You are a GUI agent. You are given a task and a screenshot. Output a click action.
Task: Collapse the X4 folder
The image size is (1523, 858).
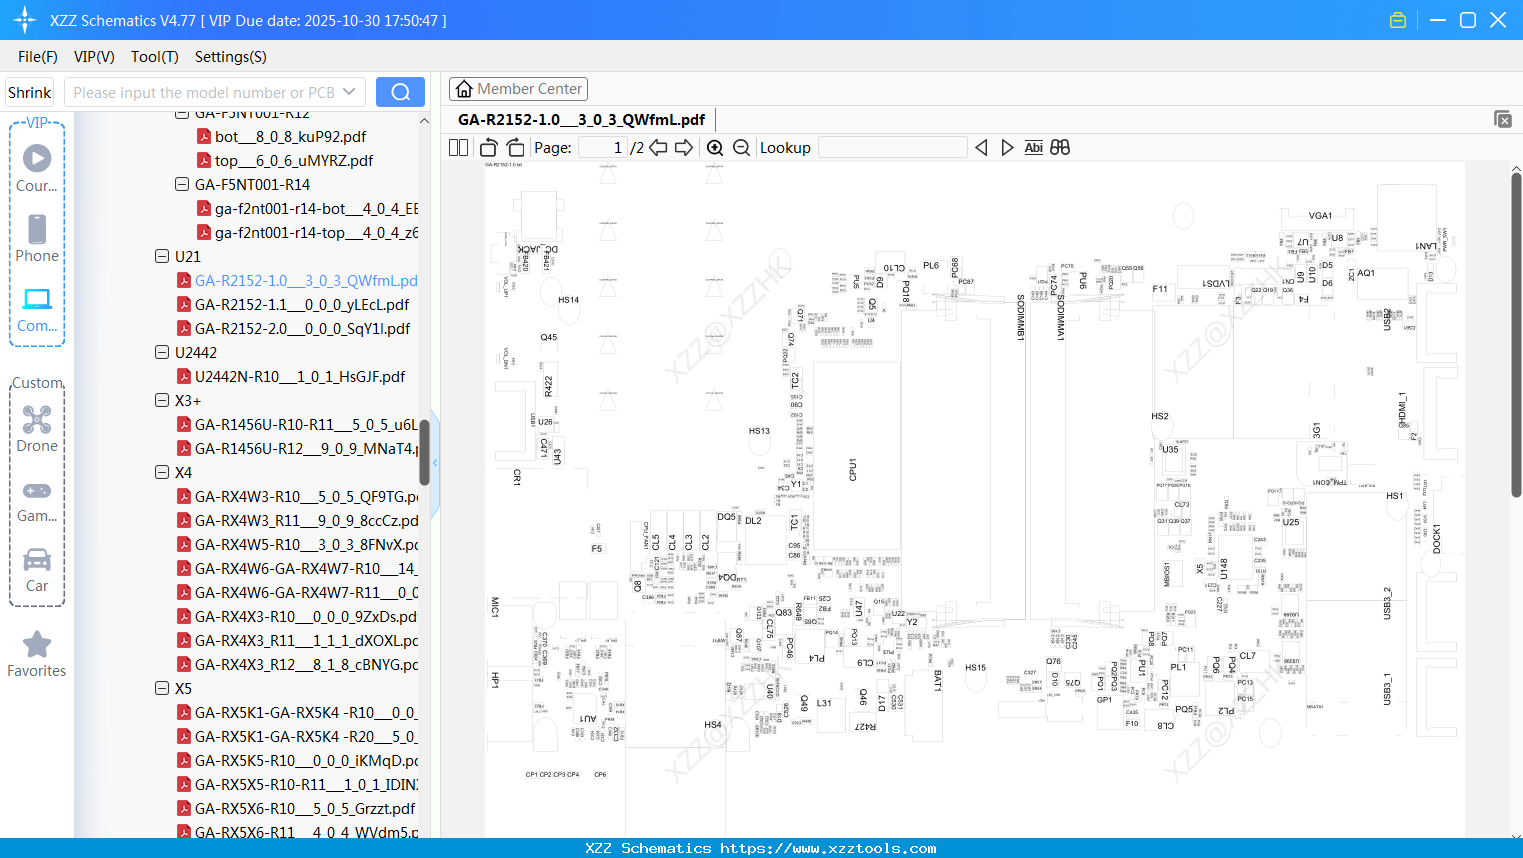tap(162, 472)
